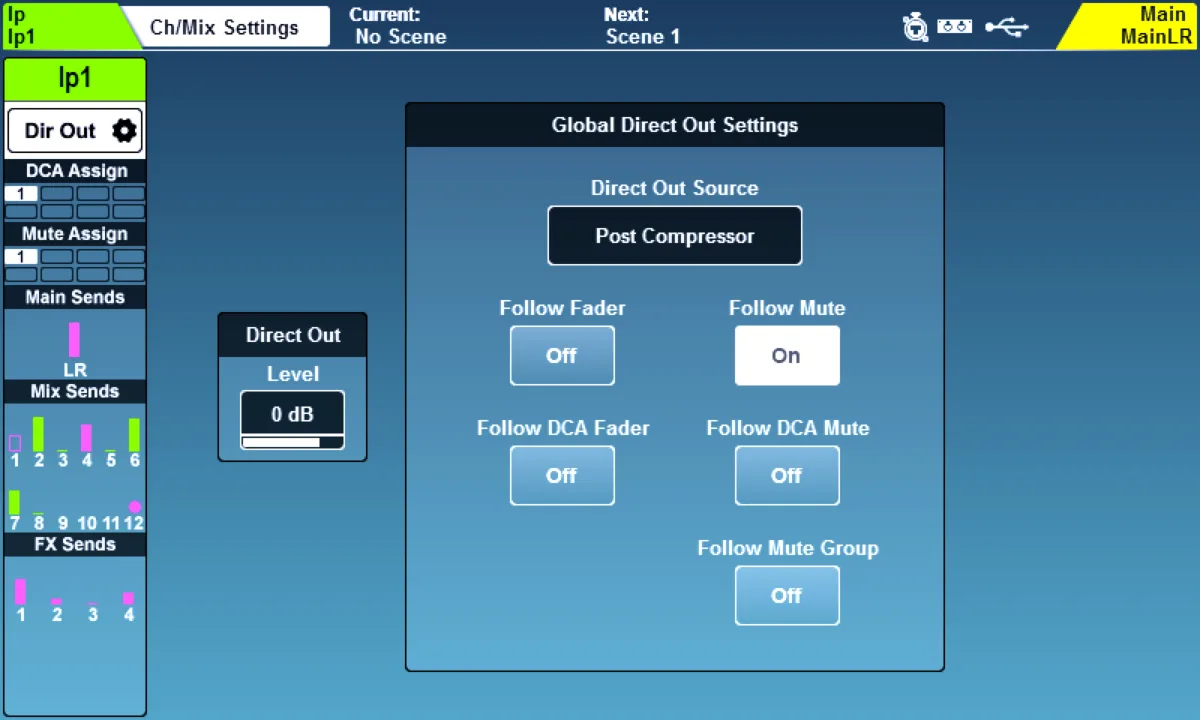Select Mix Send 2 level bar
Viewport: 1200px width, 720px height.
(x=38, y=434)
